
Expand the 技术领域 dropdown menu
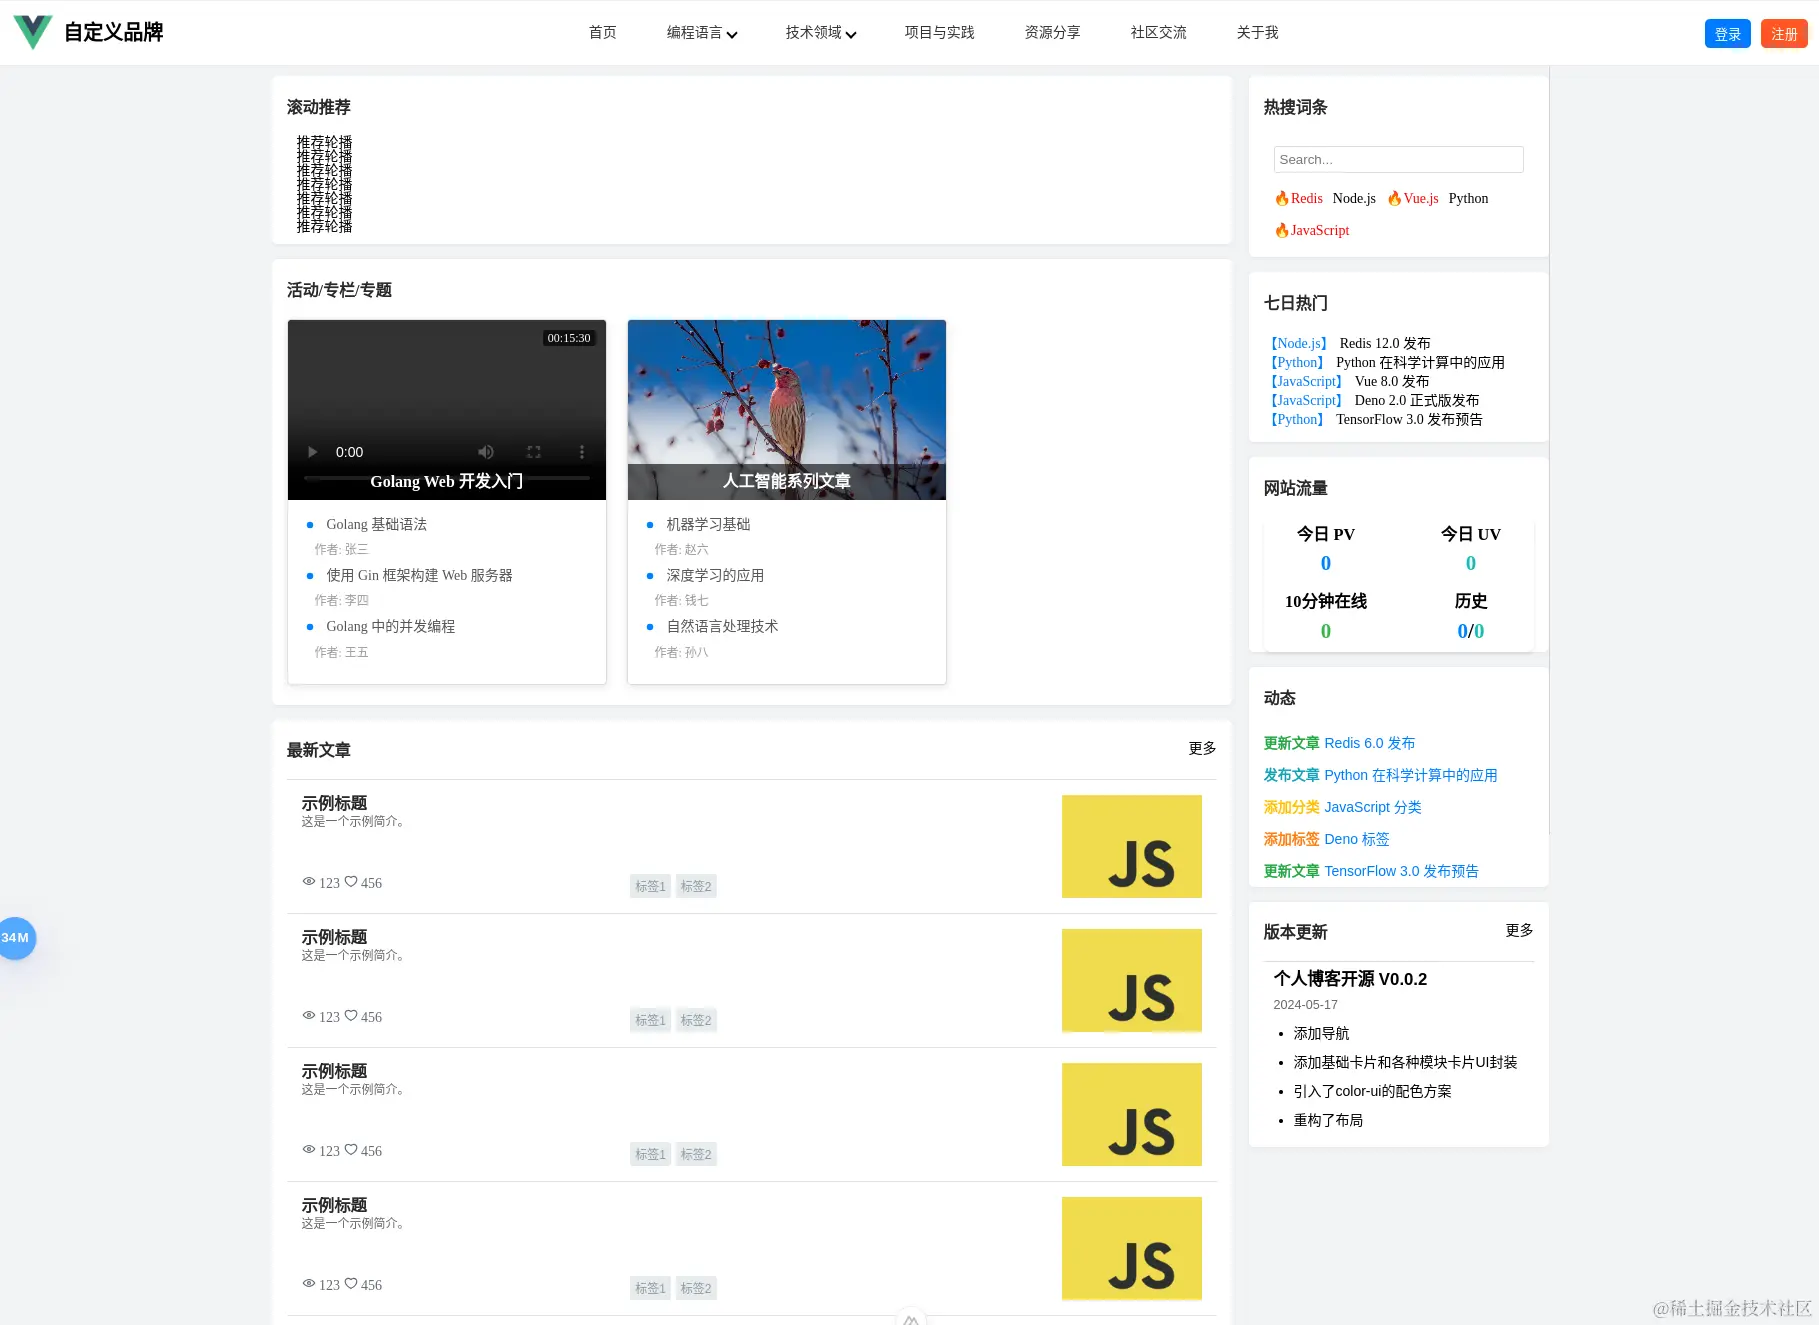coord(821,33)
